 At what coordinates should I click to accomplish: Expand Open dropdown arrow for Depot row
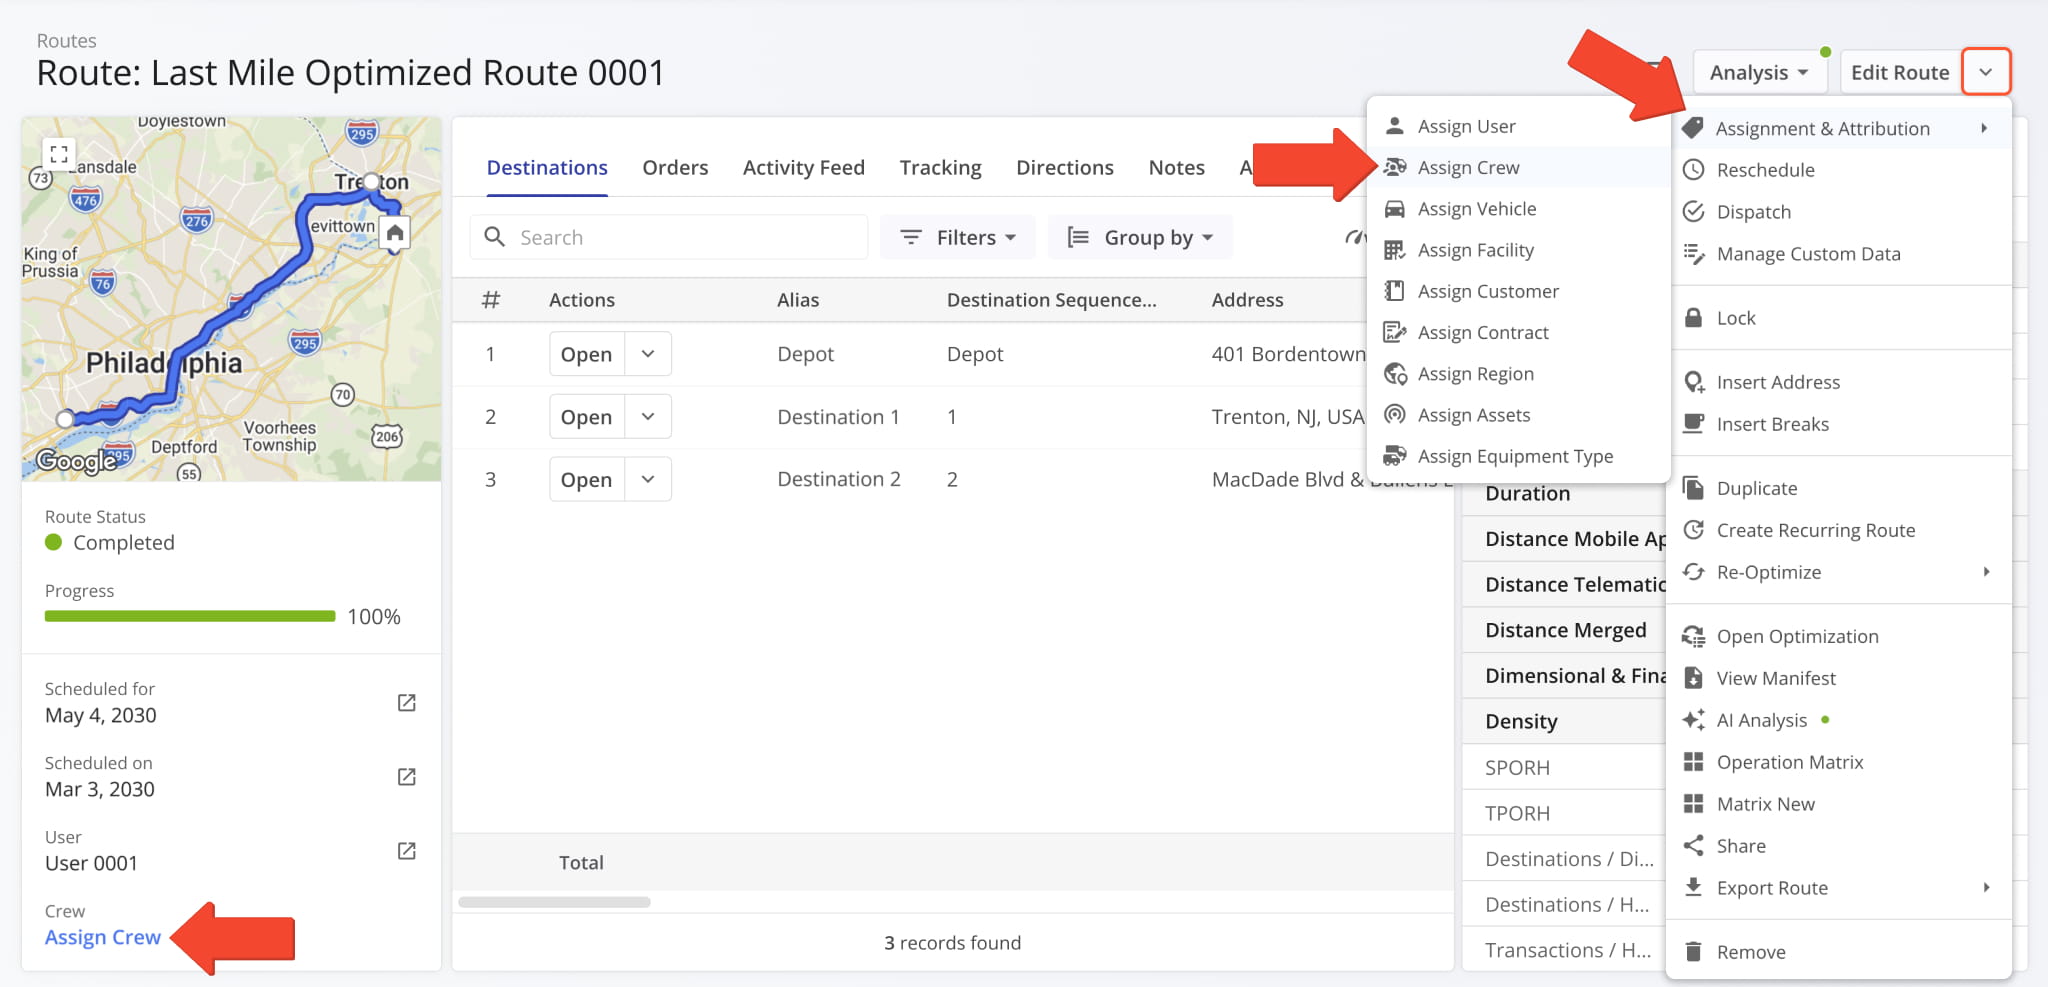pyautogui.click(x=648, y=354)
